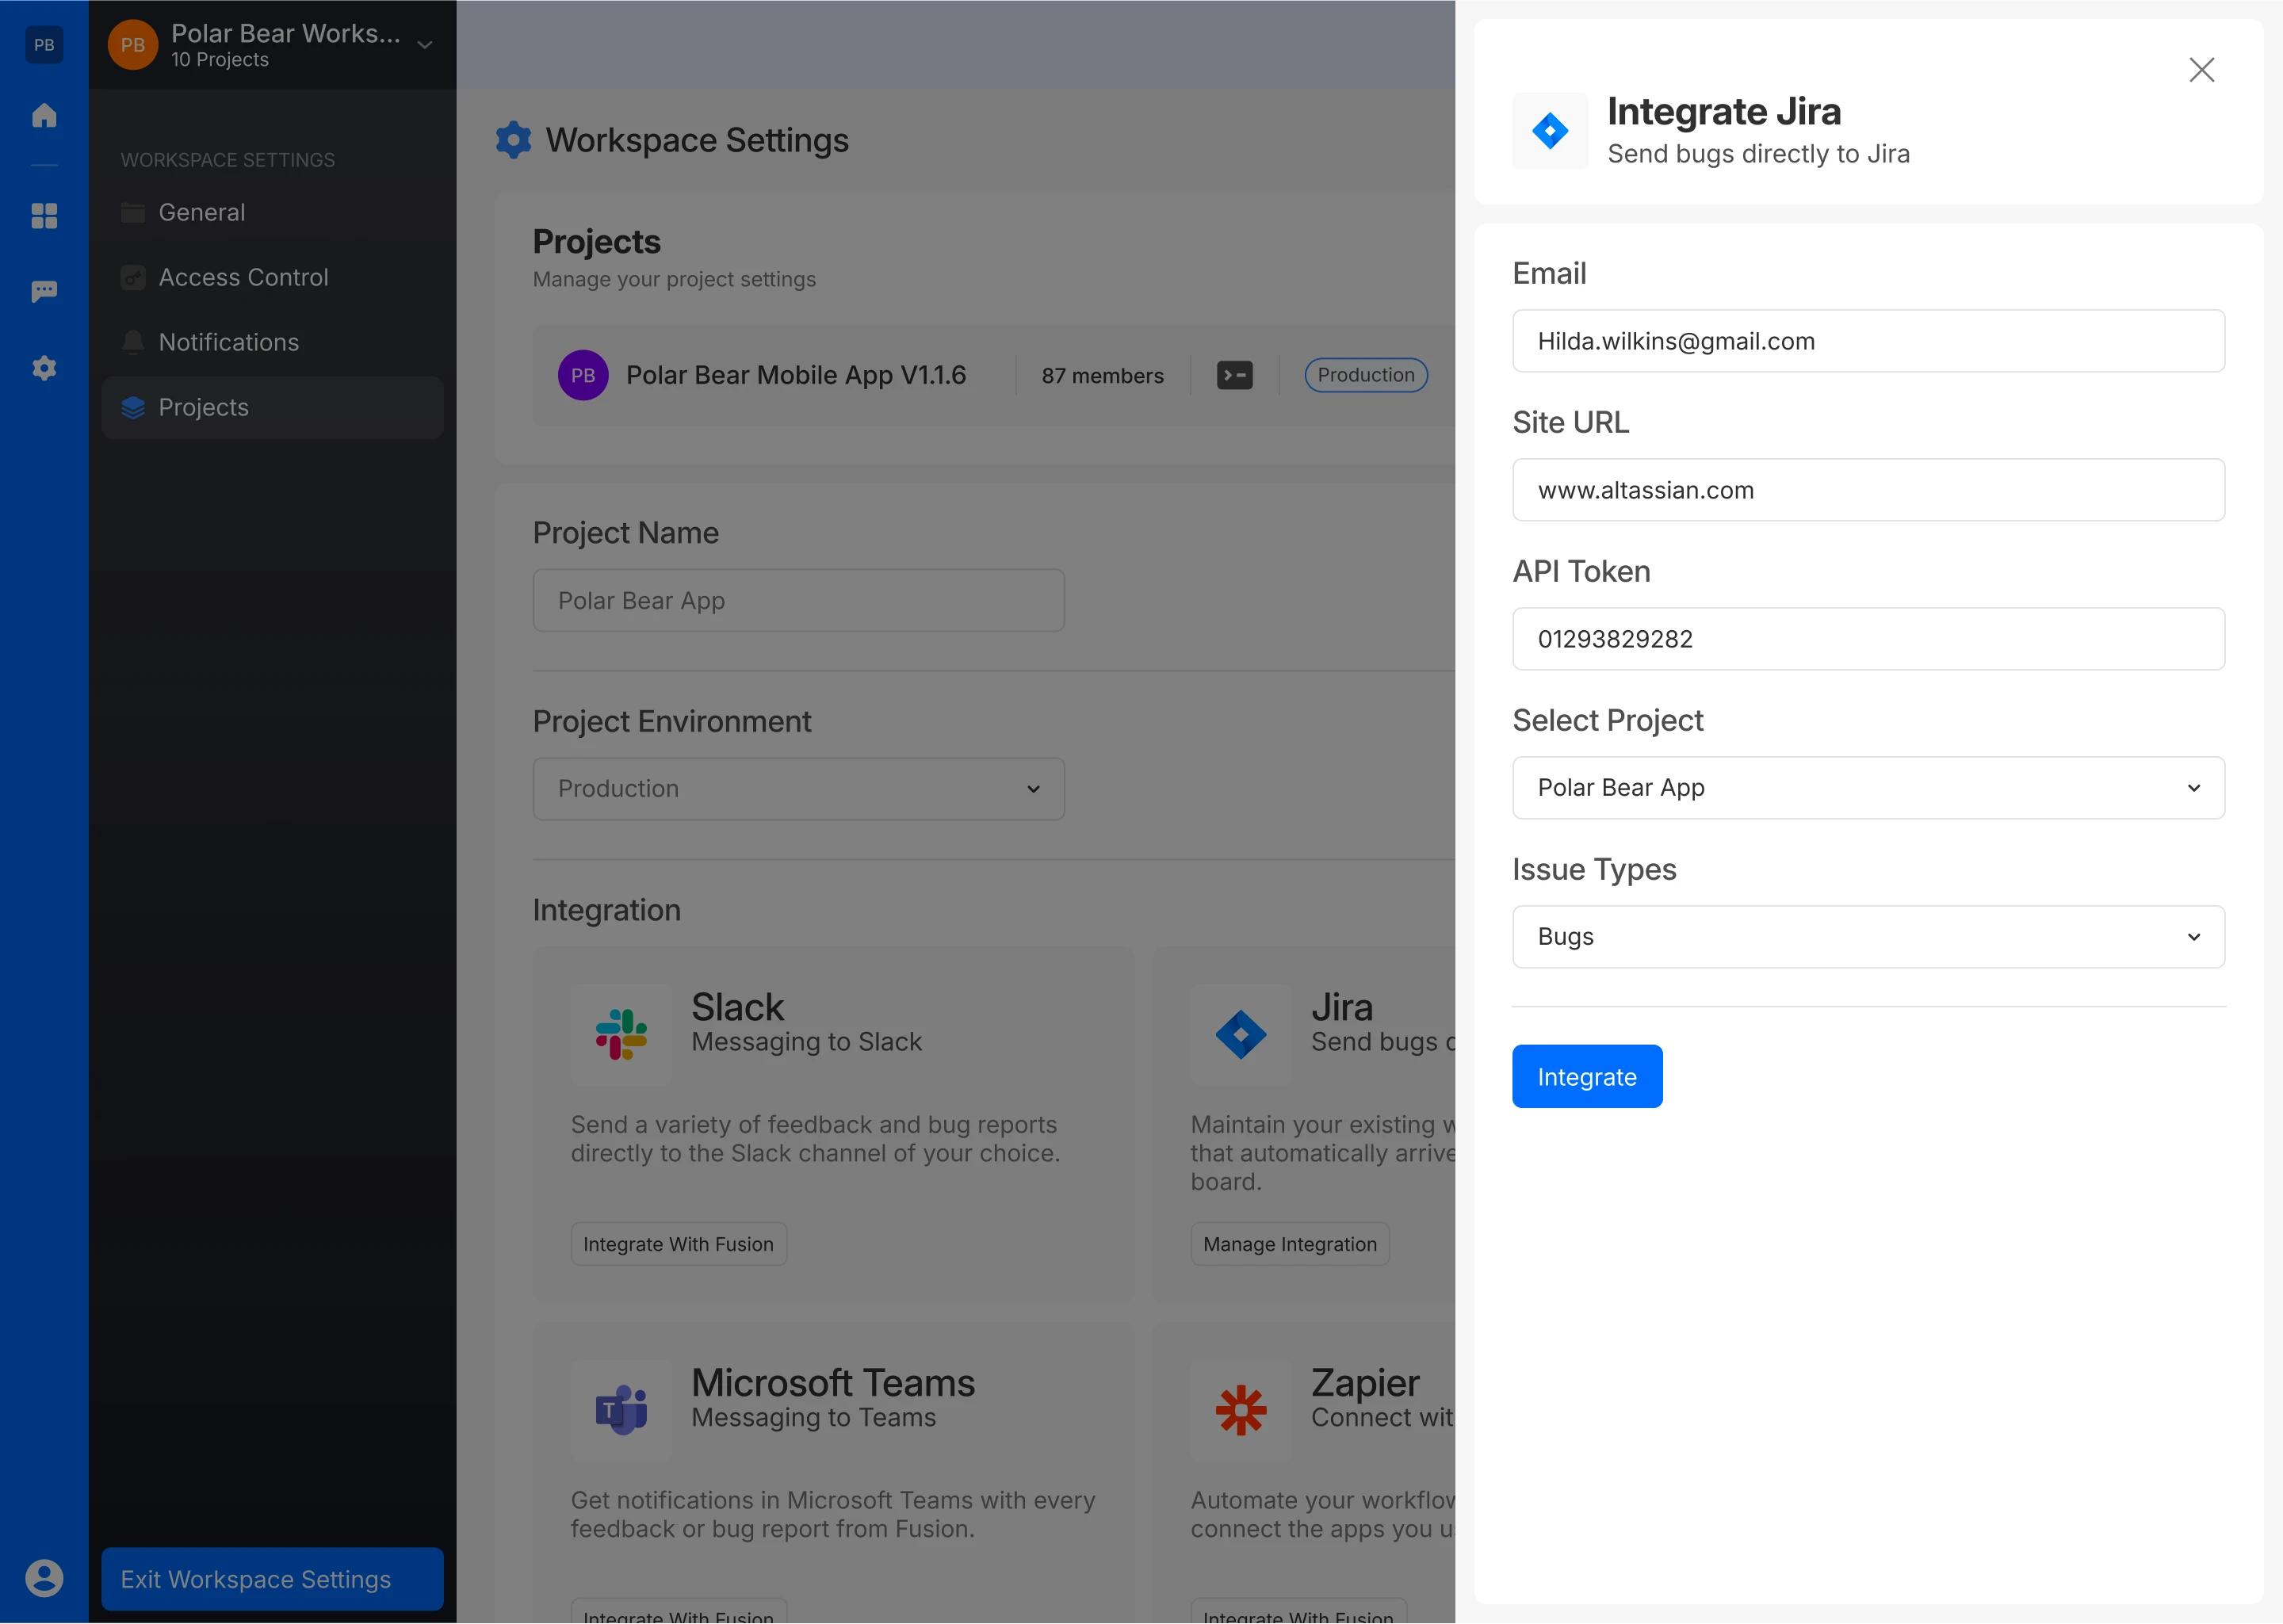Click Manage Integration under Jira

[x=1290, y=1244]
